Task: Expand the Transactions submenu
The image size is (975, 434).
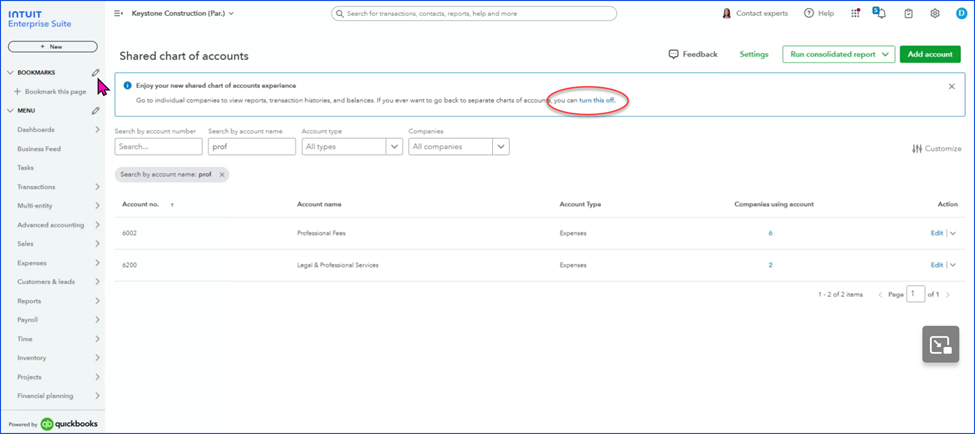Action: [97, 187]
